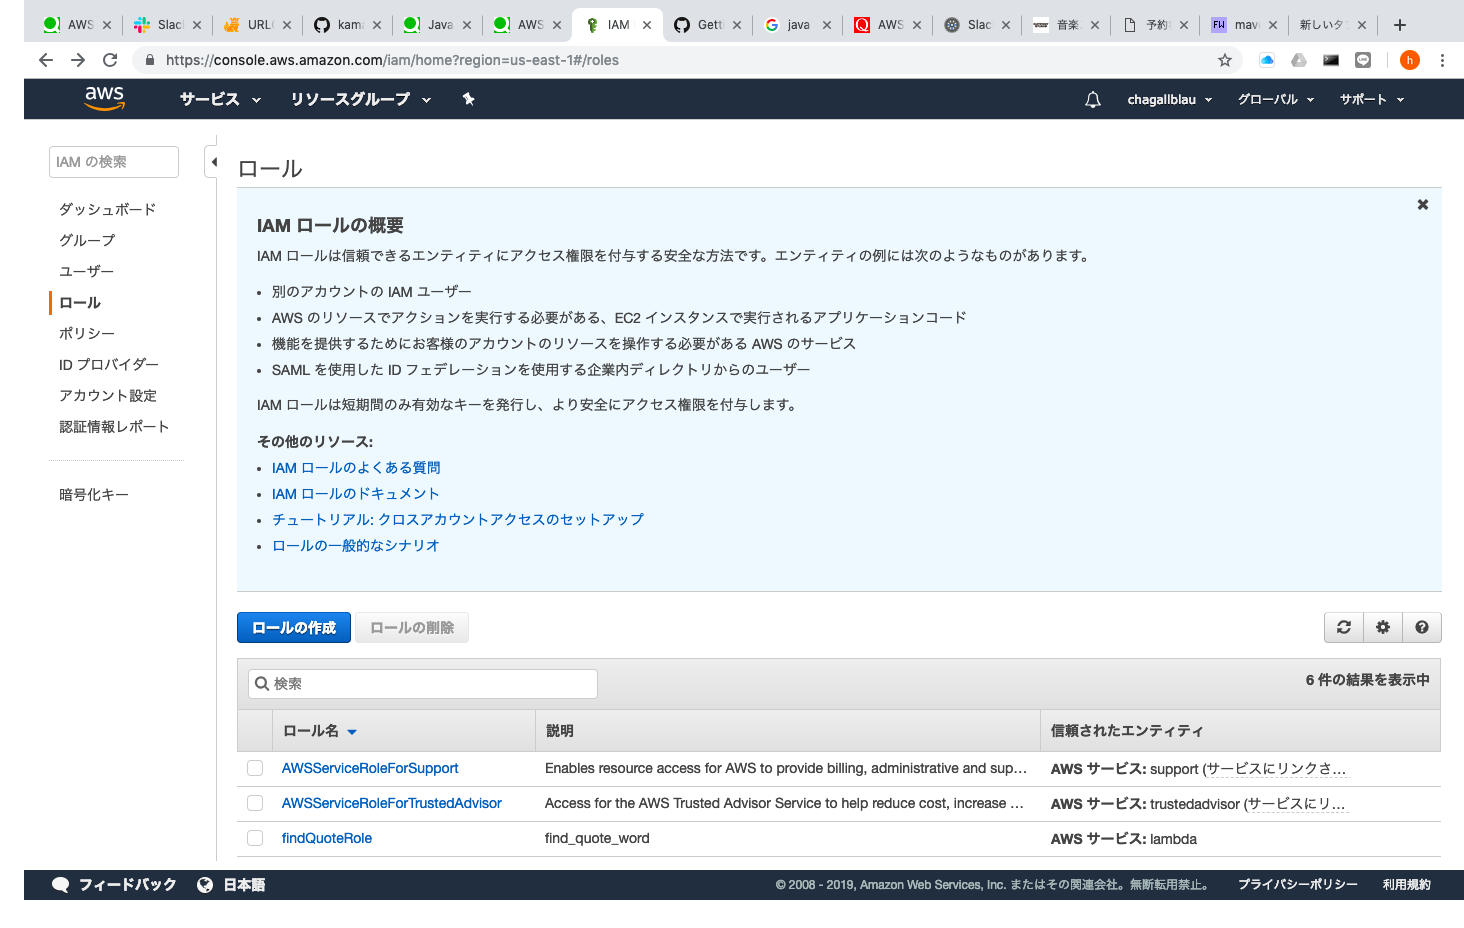Viewport: 1464px width, 928px height.
Task: Expand the リソースグループ dropdown
Action: click(x=361, y=99)
